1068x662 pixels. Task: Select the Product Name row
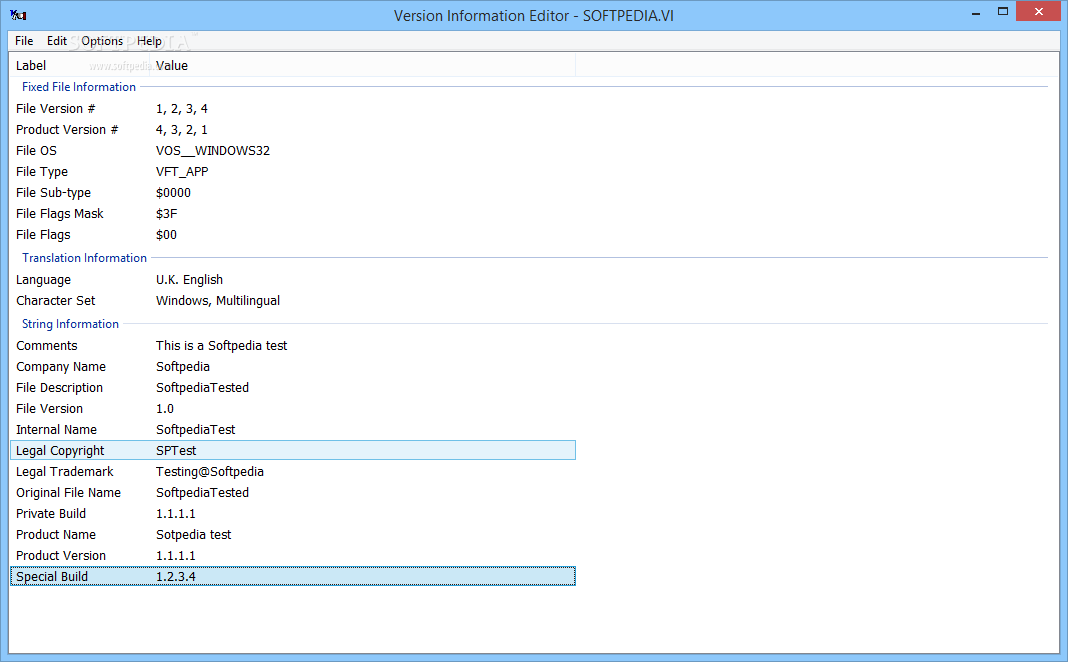click(293, 535)
